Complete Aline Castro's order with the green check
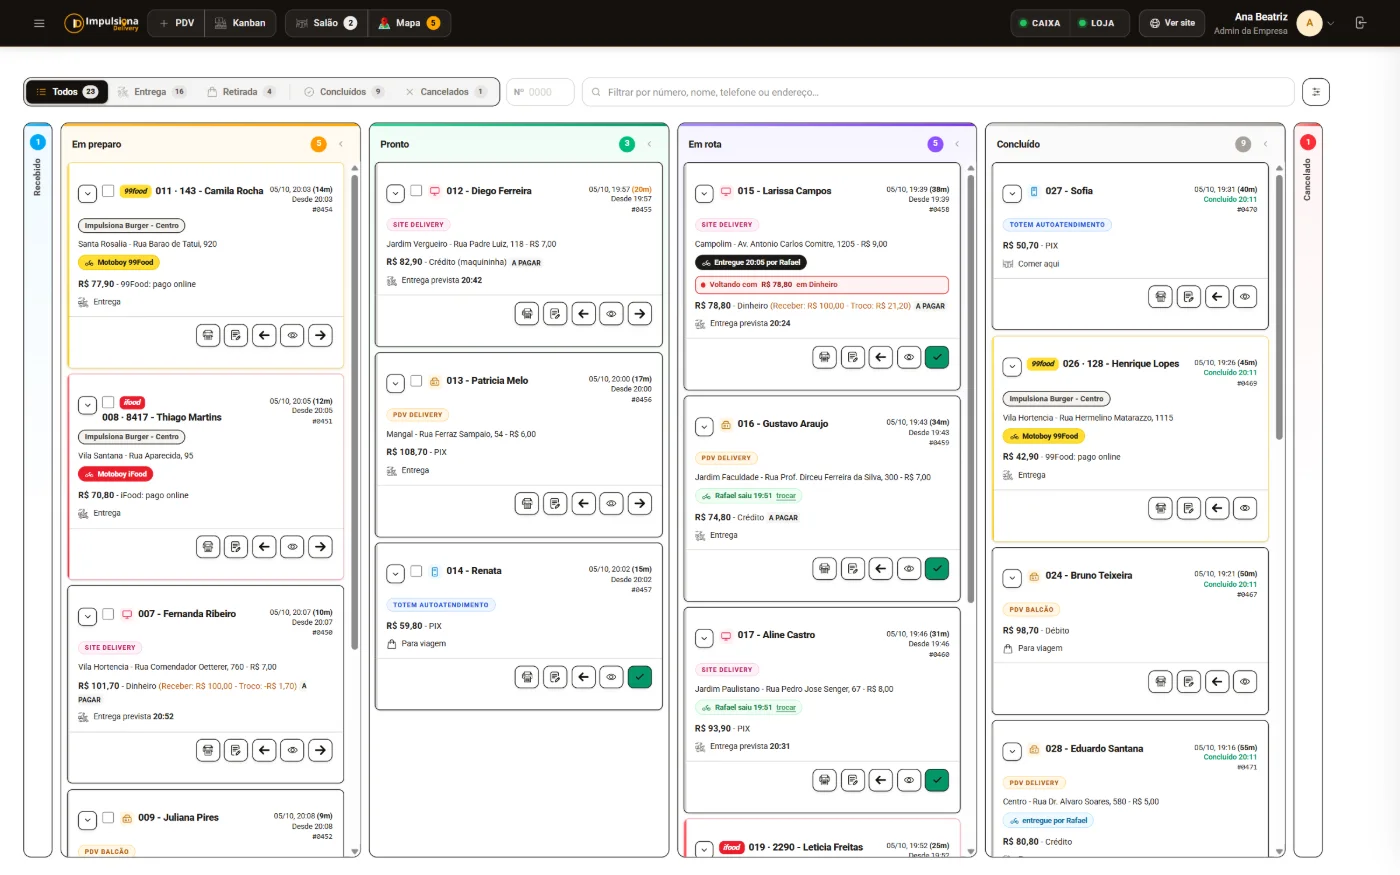The image size is (1400, 875). (x=937, y=780)
